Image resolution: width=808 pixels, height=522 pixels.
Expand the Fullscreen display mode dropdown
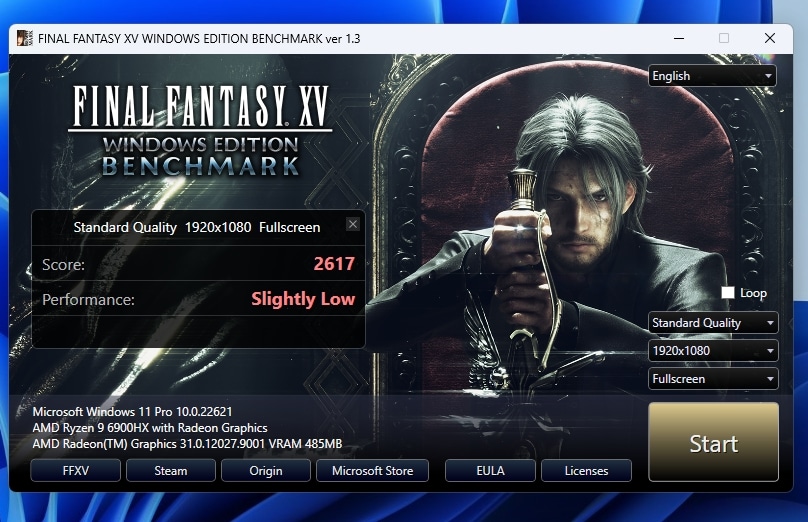point(712,379)
